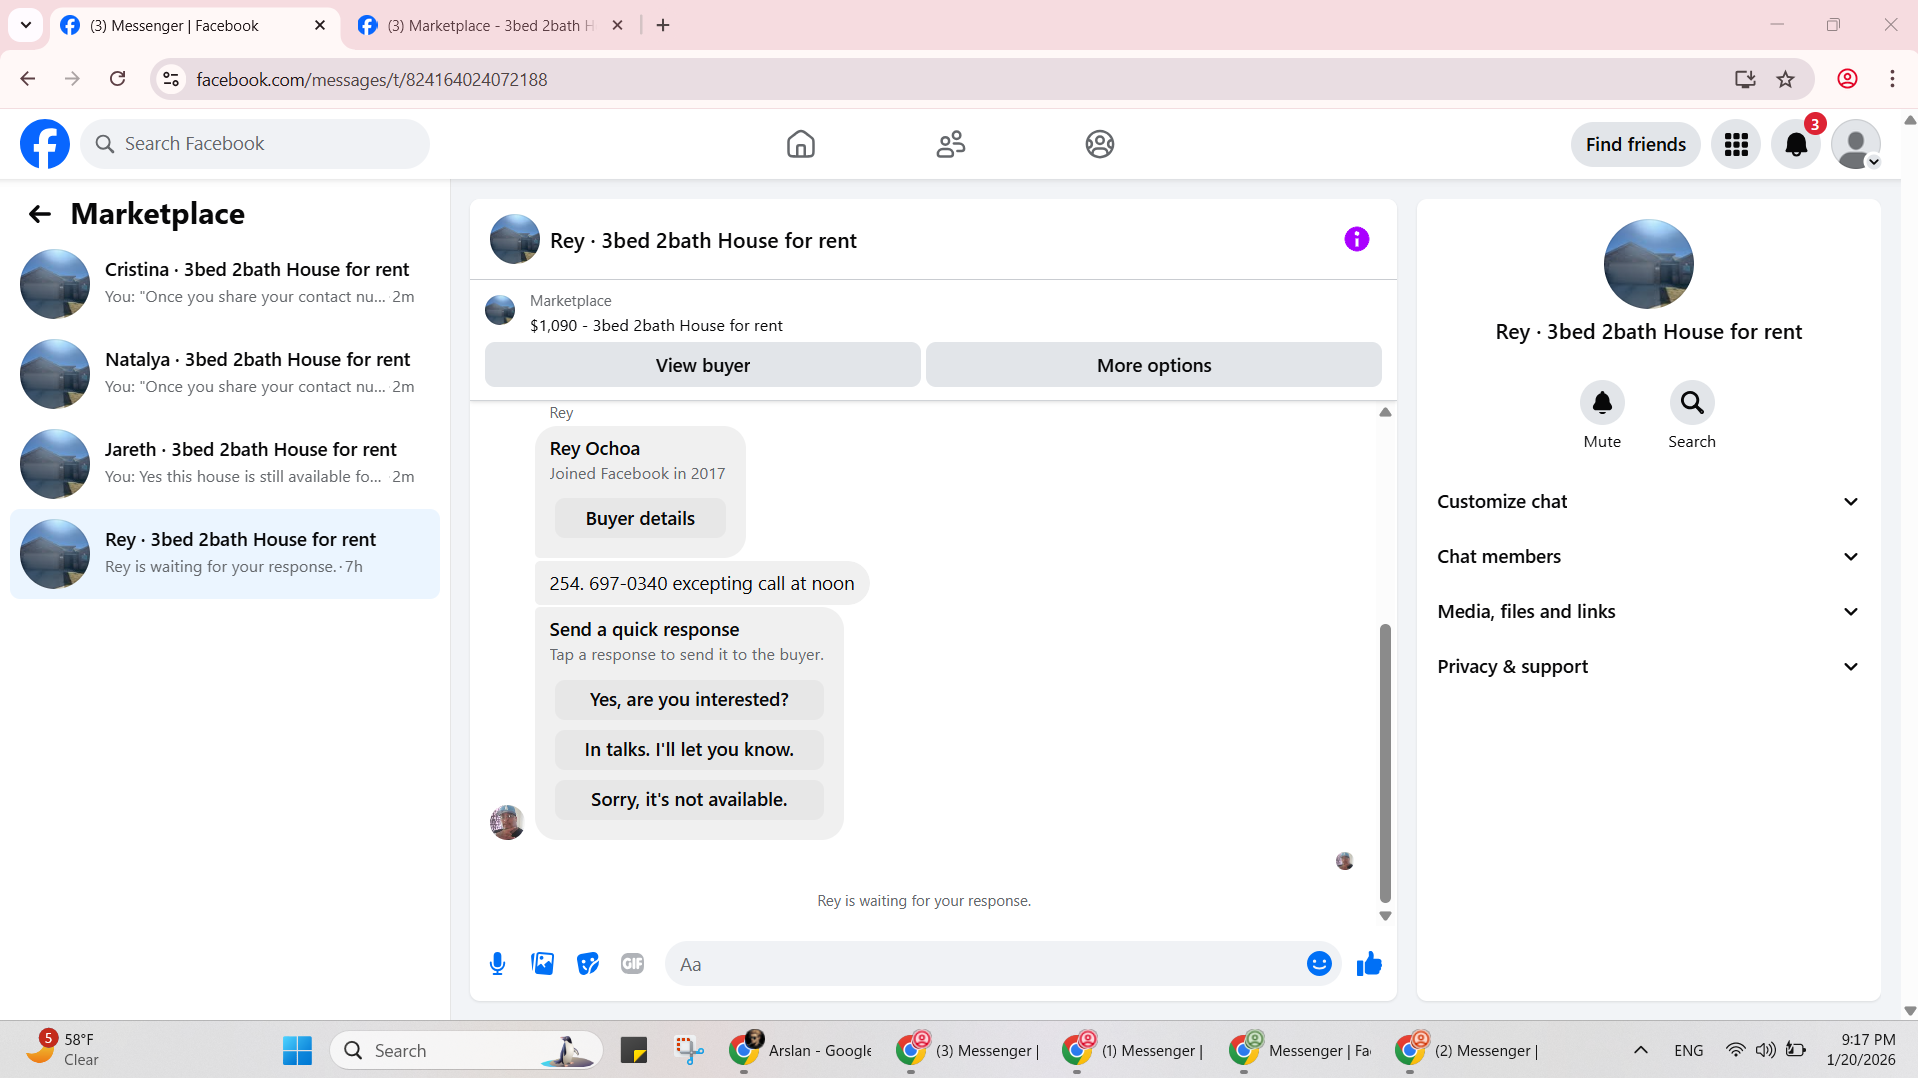Go back using the Marketplace back arrow
1918x1078 pixels.
tap(40, 214)
